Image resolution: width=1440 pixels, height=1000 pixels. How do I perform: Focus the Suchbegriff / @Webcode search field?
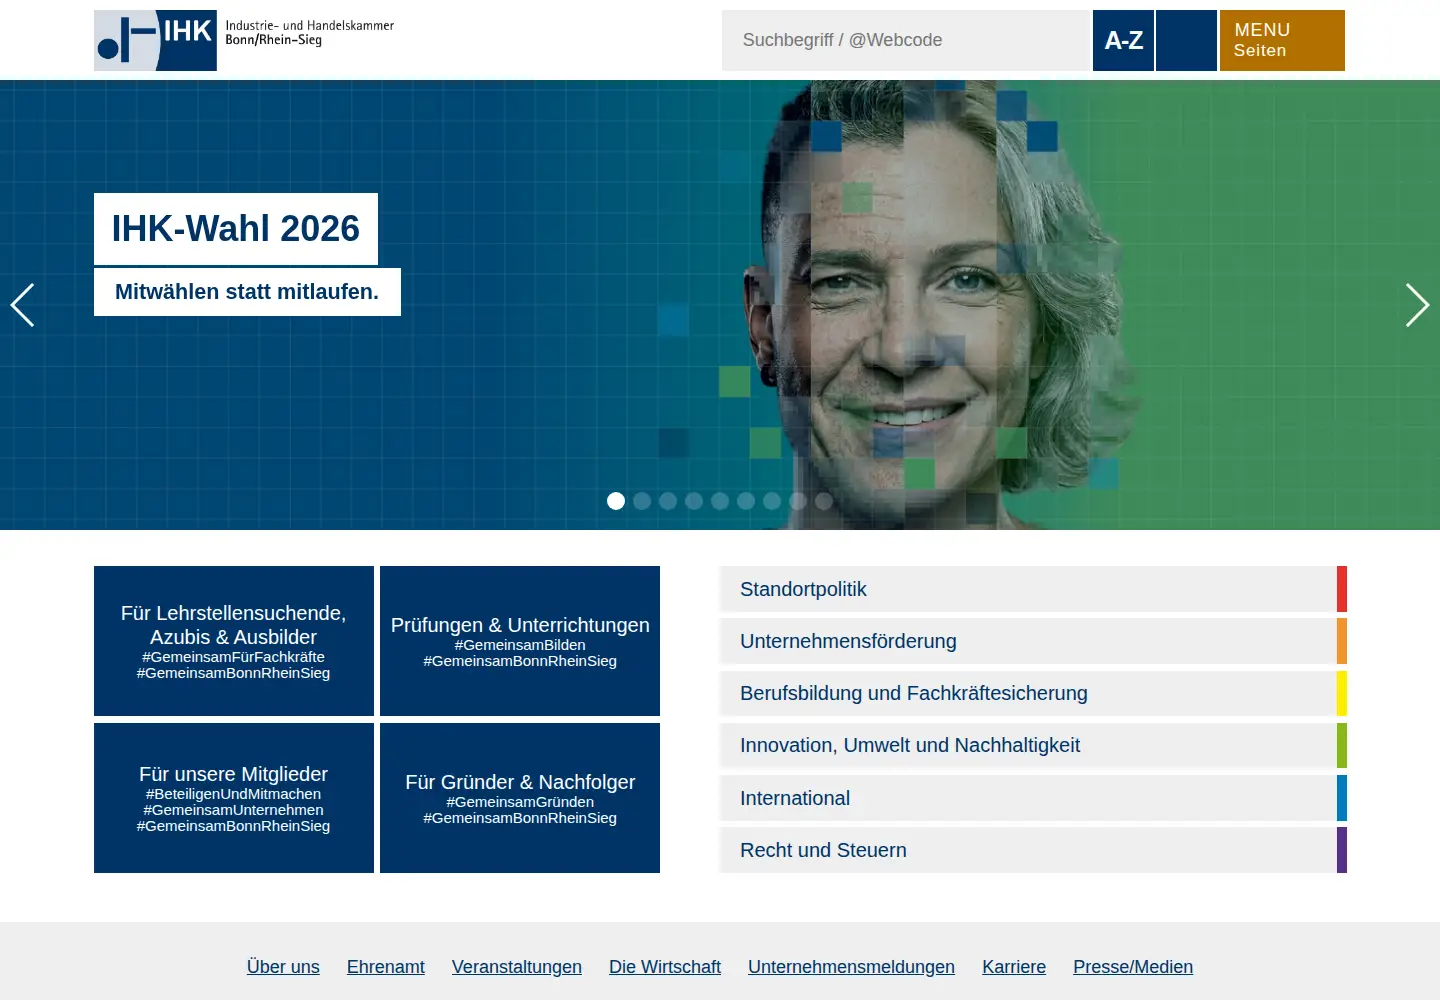click(905, 40)
